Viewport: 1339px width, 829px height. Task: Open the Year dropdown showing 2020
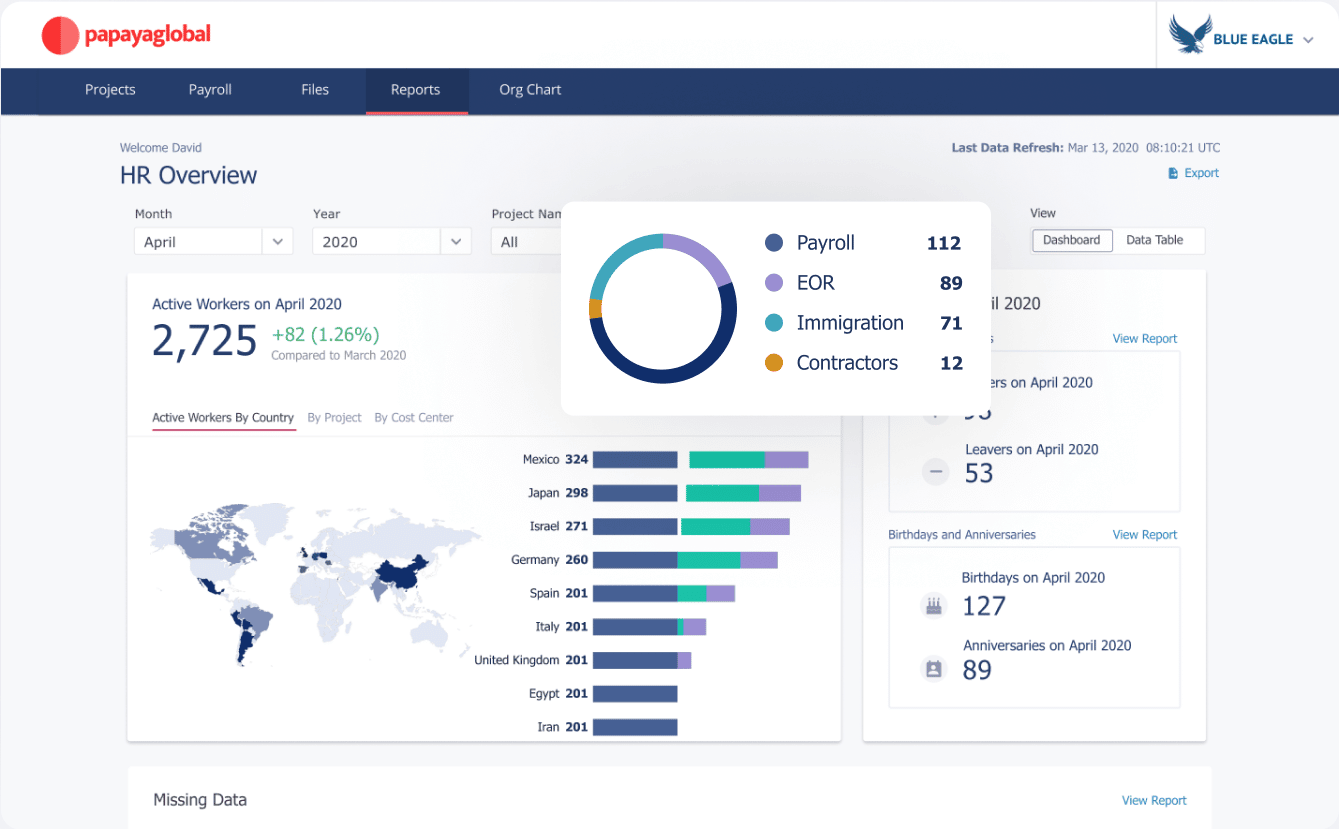pyautogui.click(x=391, y=241)
